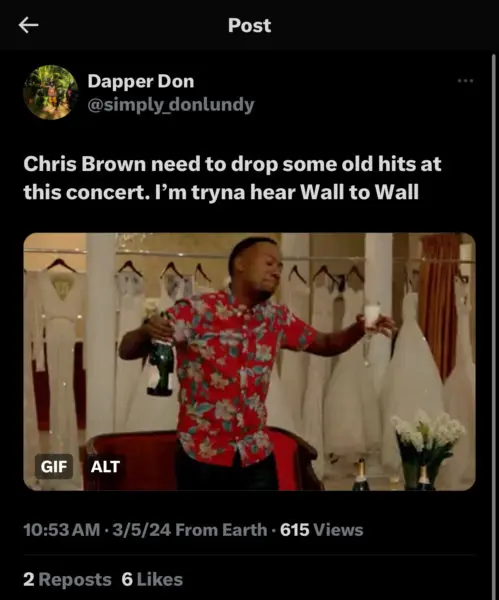Screen dimensions: 499x600
Task: Click the Post header title
Action: 250,26
